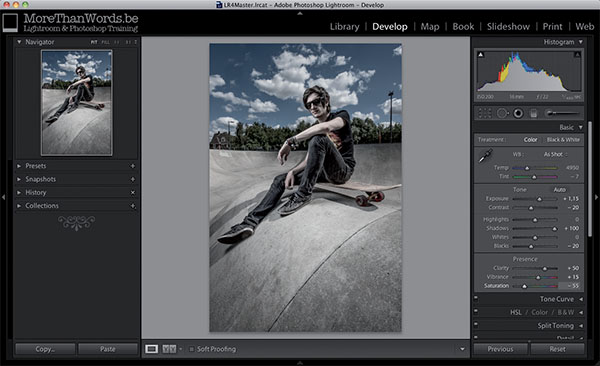The height and width of the screenshot is (366, 600).
Task: Click the Copy... button
Action: [x=45, y=349]
